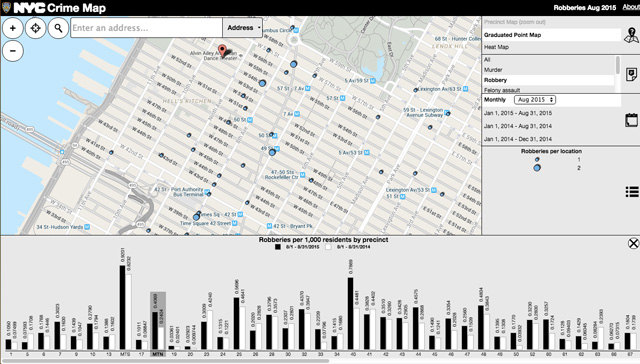Zoom out the map with minus button
This screenshot has width=640, height=364.
[x=13, y=51]
